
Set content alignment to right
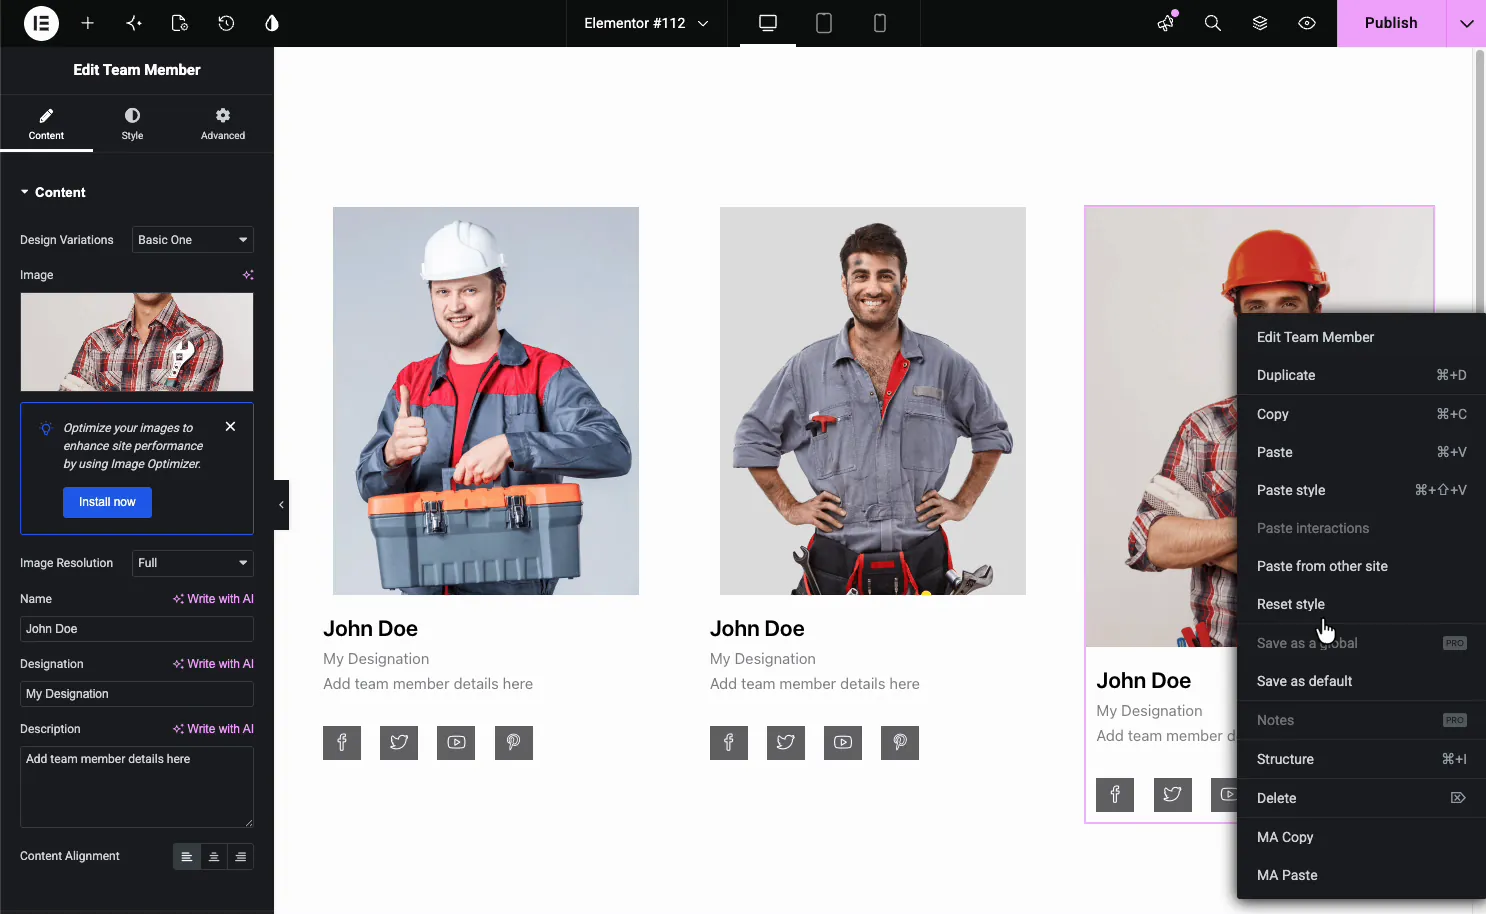tap(241, 857)
